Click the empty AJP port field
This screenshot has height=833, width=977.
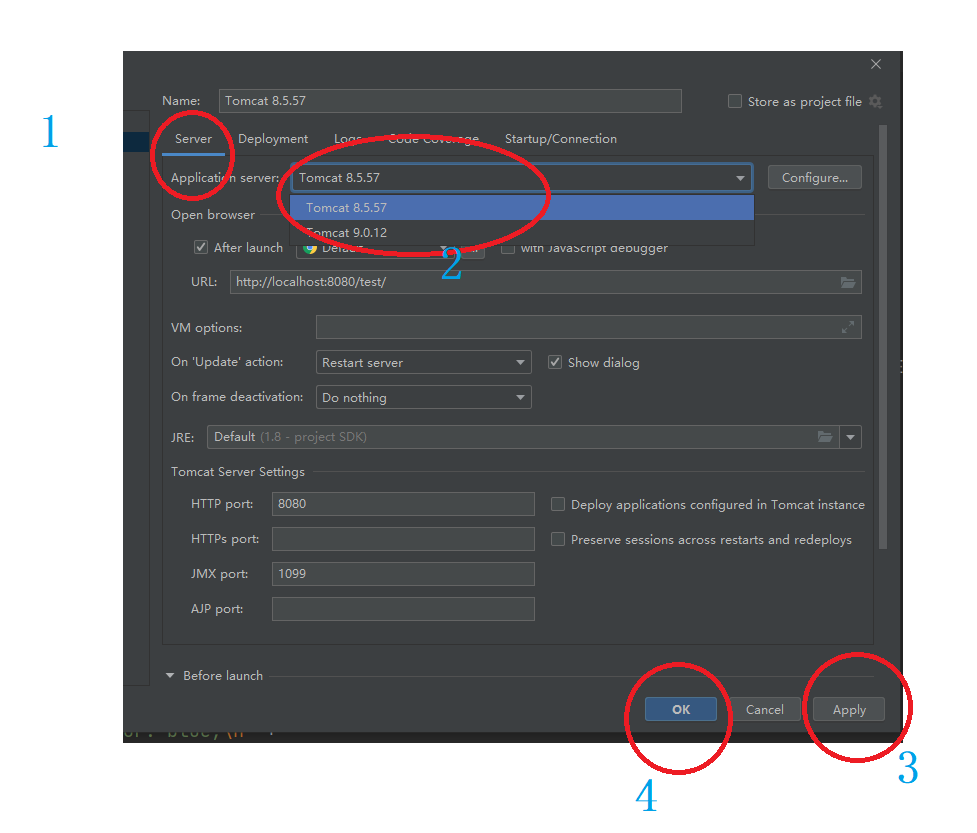coord(403,609)
